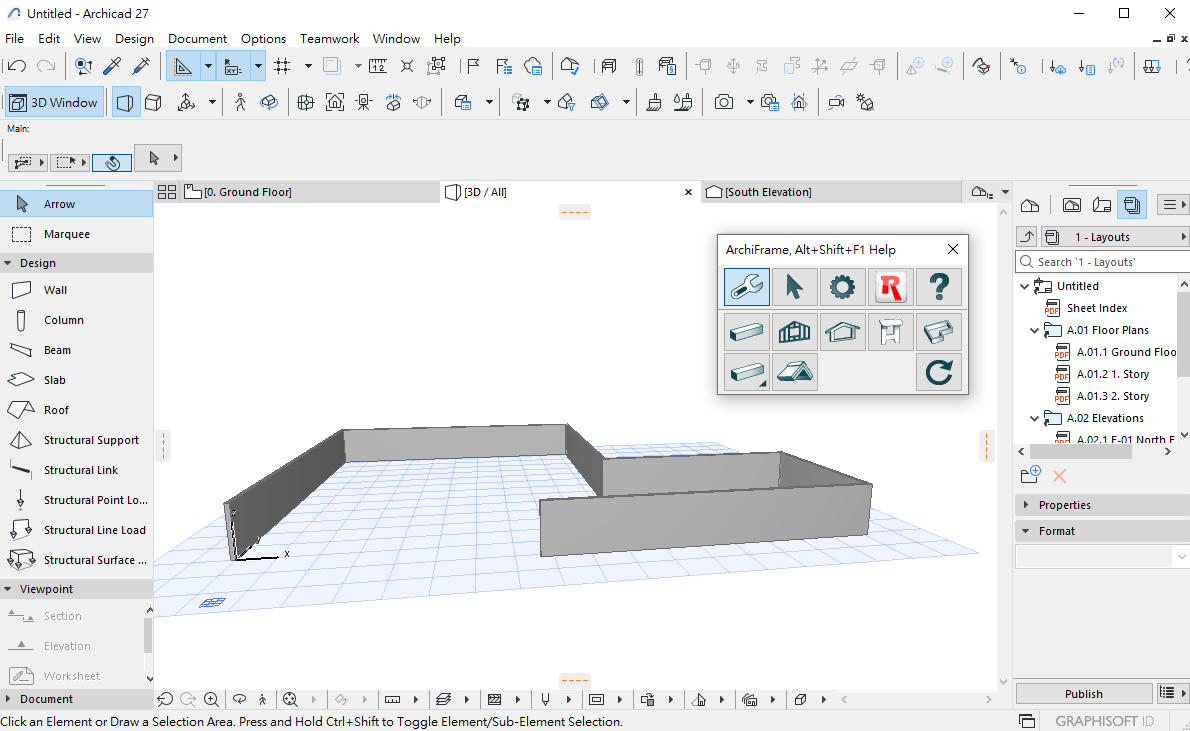Click the Redo arrow in the toolbar
The height and width of the screenshot is (731, 1190).
pyautogui.click(x=46, y=67)
